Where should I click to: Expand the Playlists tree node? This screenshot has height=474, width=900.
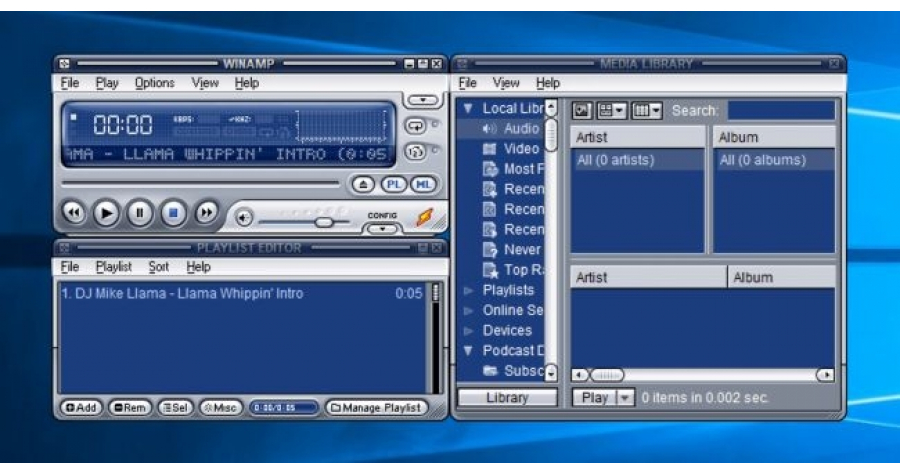[x=468, y=290]
